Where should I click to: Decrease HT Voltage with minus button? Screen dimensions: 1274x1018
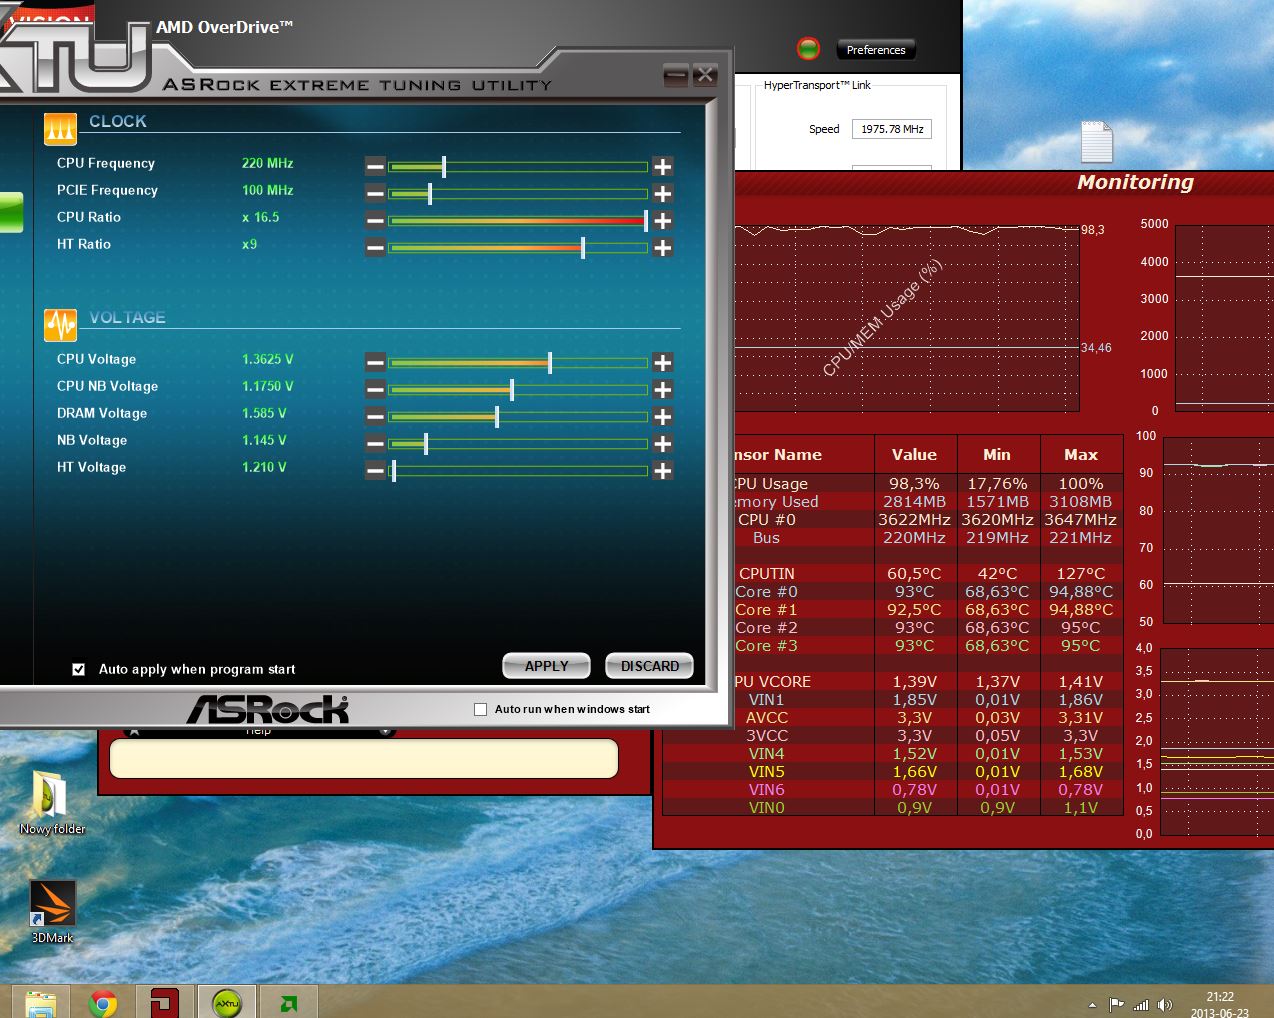[x=375, y=470]
